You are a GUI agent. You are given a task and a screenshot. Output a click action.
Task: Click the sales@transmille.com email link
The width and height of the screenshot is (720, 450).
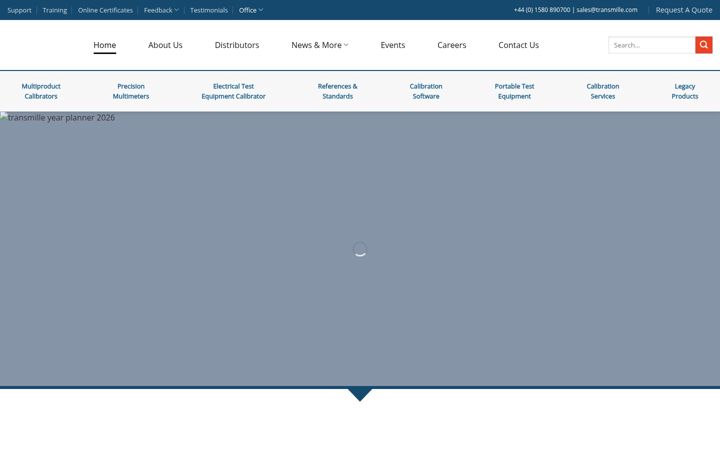[x=607, y=10]
